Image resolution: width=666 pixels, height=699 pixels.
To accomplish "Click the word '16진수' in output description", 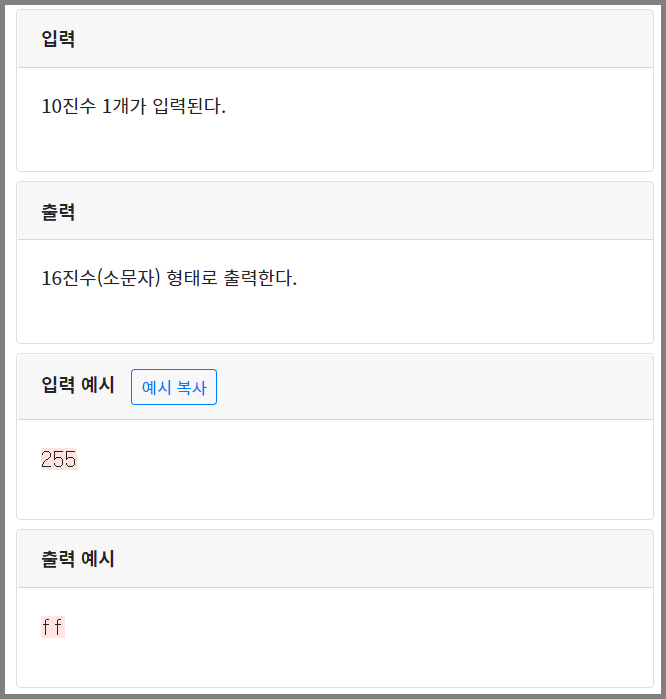I will click(68, 278).
